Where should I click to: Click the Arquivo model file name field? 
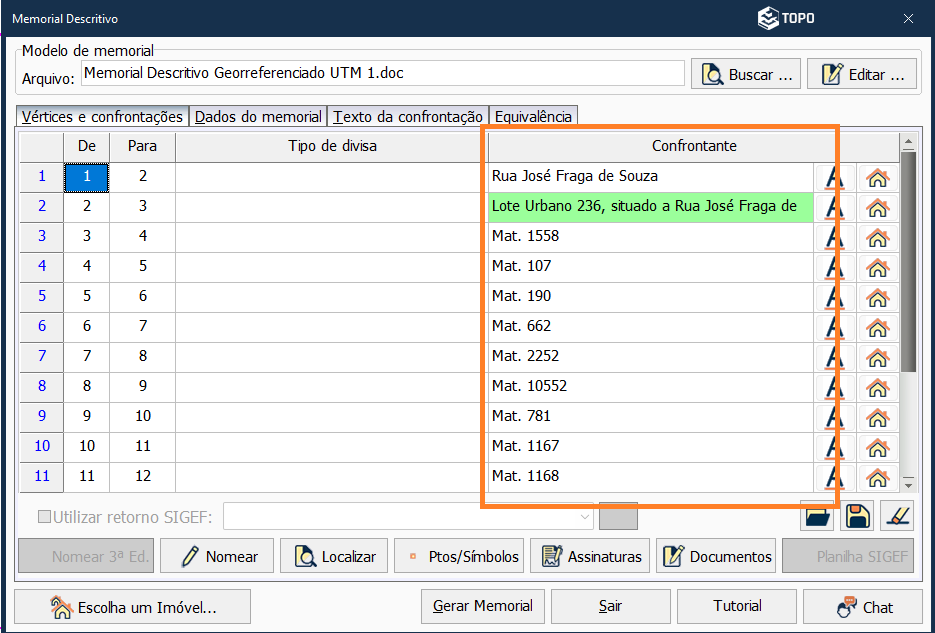coord(382,73)
